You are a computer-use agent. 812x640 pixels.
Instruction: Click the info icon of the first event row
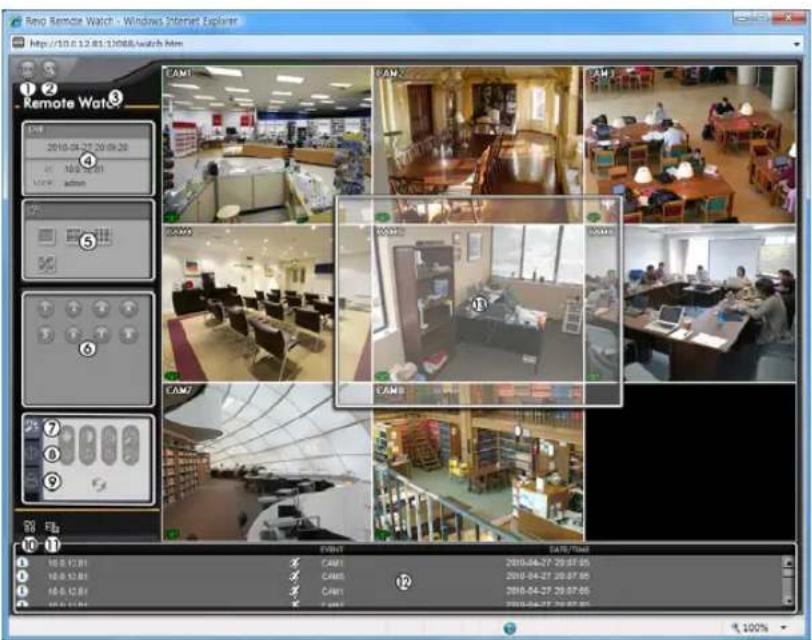pos(22,562)
